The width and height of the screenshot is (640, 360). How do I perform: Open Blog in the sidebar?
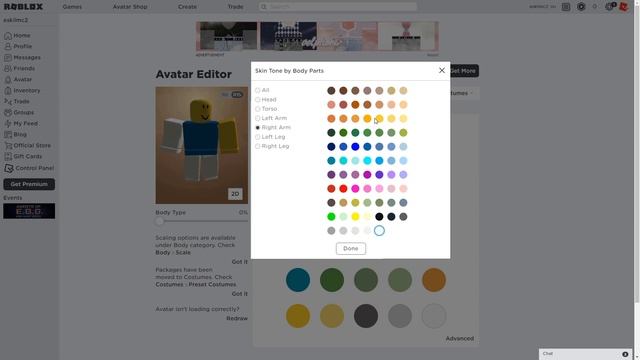pyautogui.click(x=16, y=134)
